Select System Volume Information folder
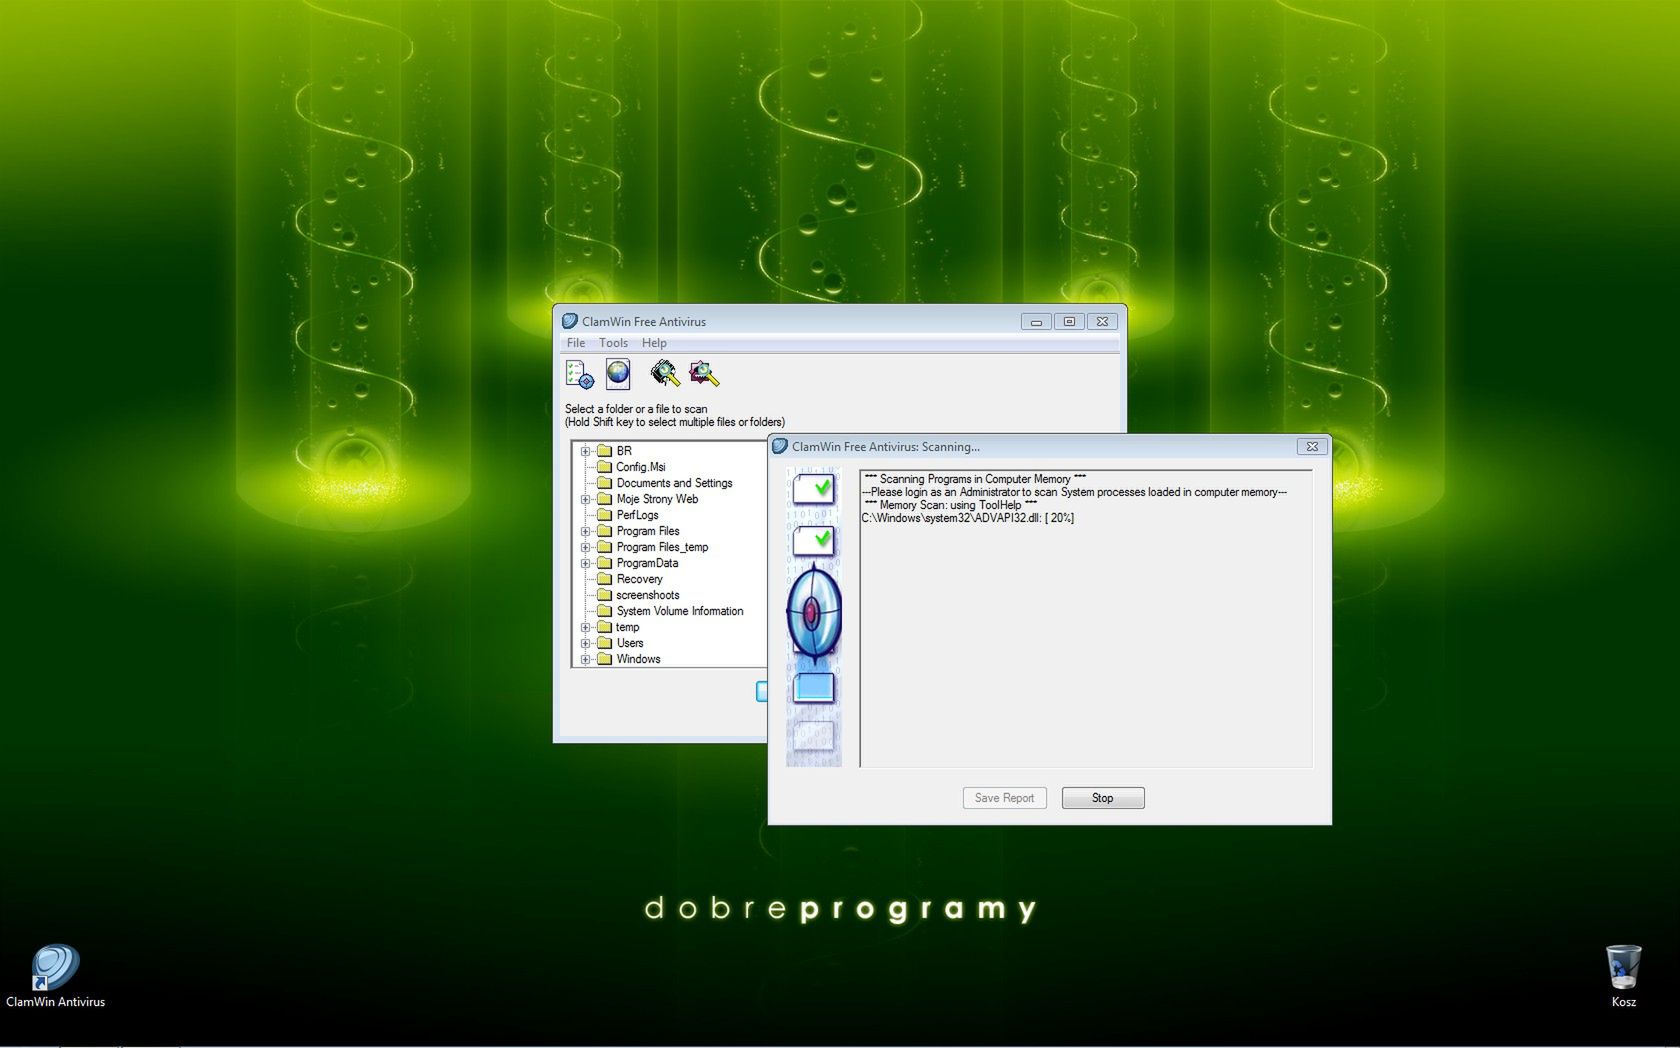1680x1048 pixels. (679, 611)
